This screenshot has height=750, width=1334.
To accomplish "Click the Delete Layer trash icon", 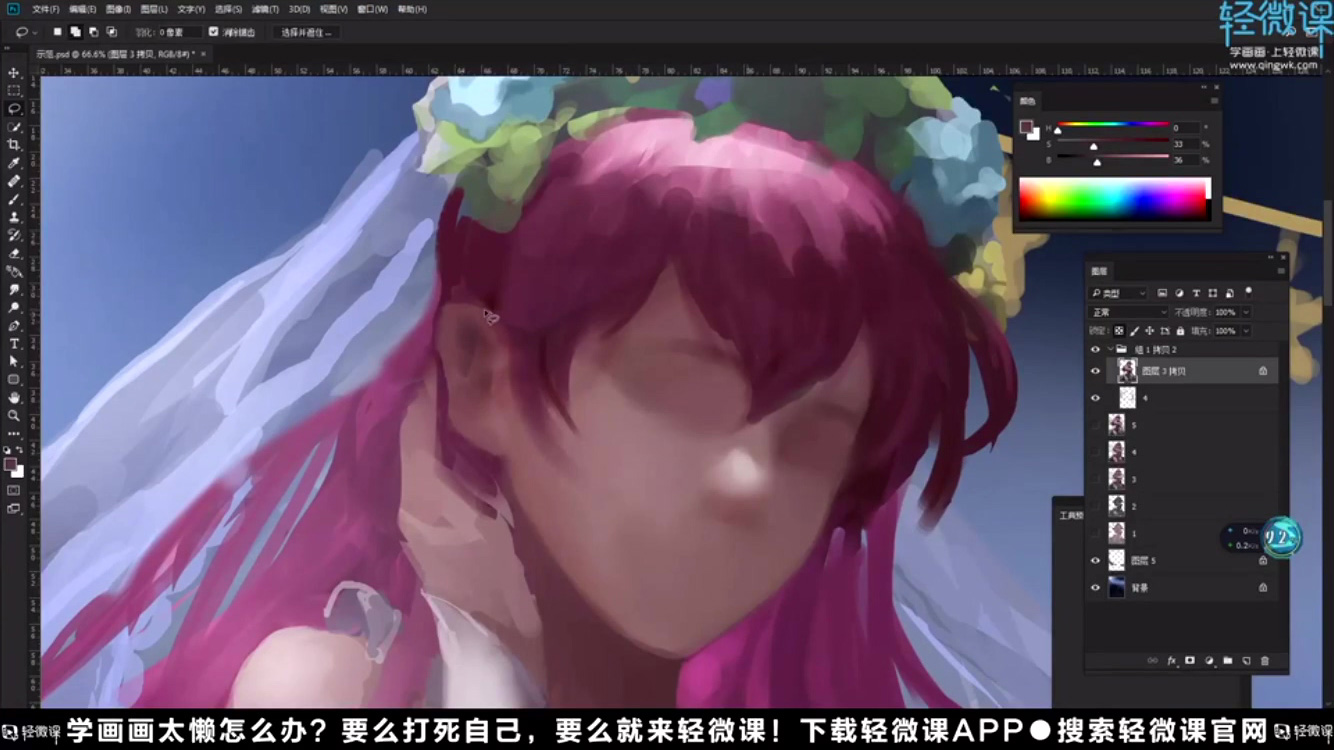I will tap(1265, 661).
